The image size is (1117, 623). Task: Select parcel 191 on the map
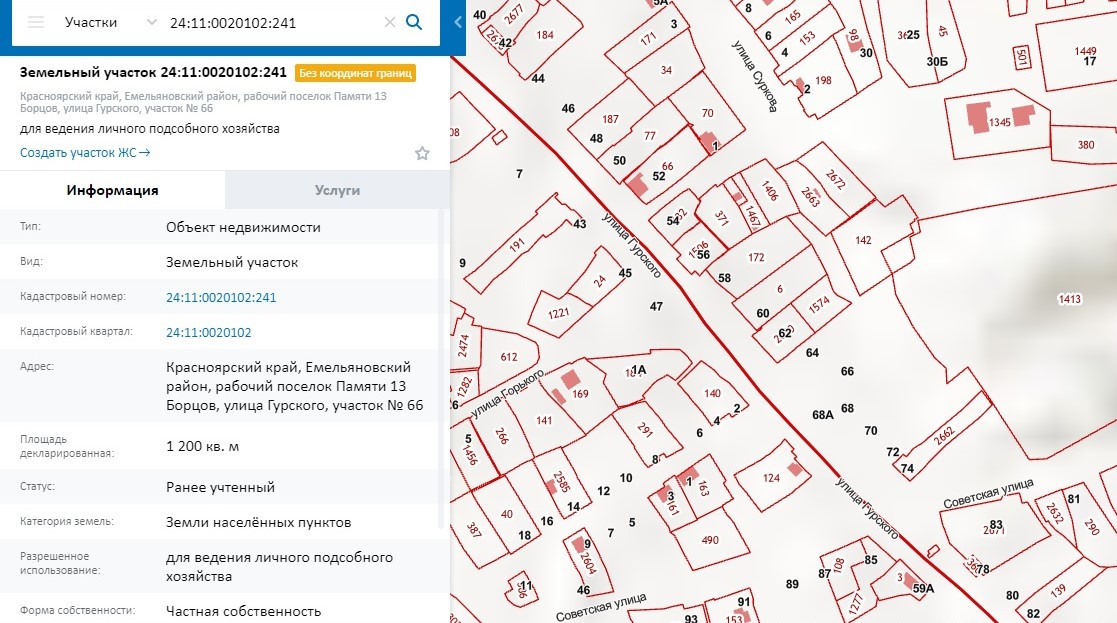coord(517,244)
